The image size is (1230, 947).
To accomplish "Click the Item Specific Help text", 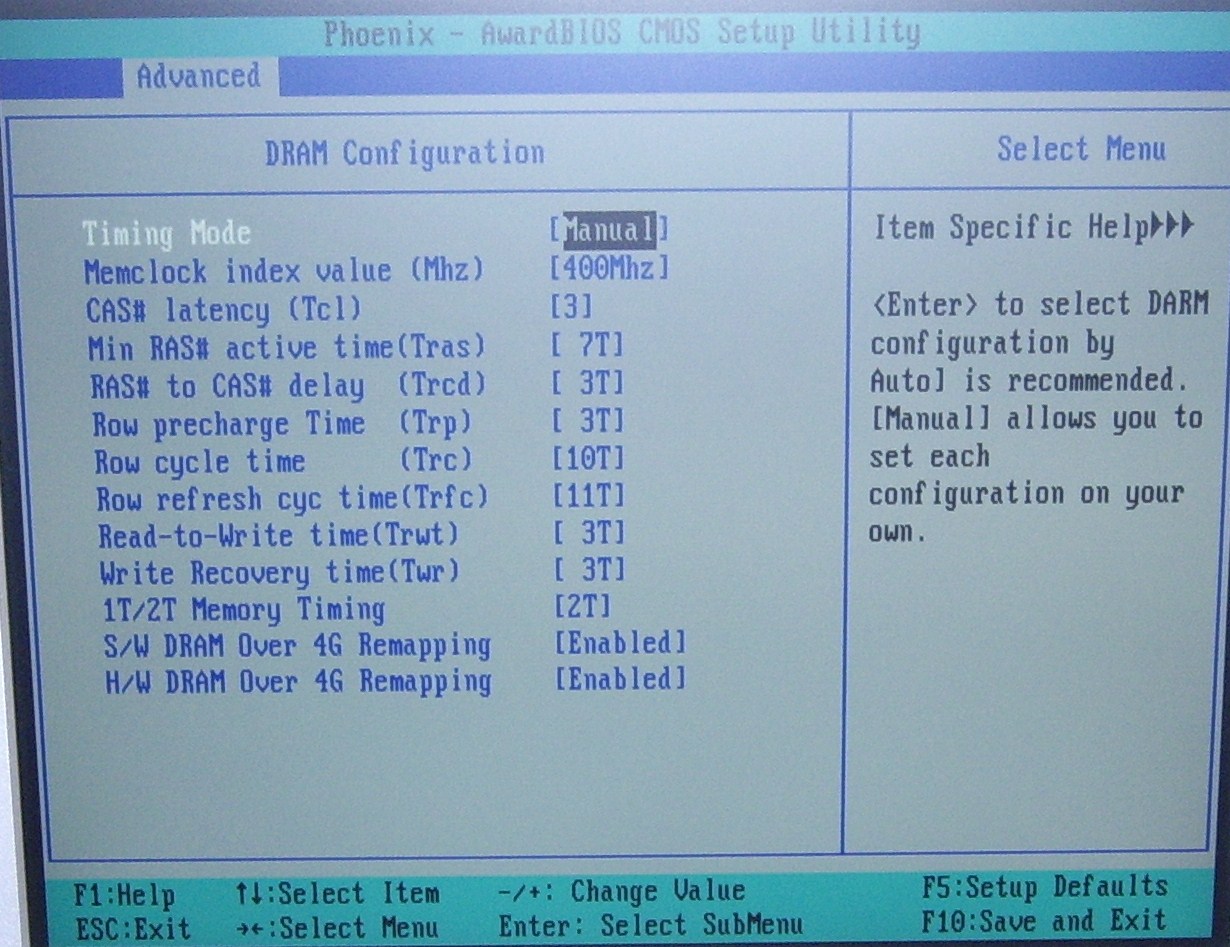I will point(1011,228).
